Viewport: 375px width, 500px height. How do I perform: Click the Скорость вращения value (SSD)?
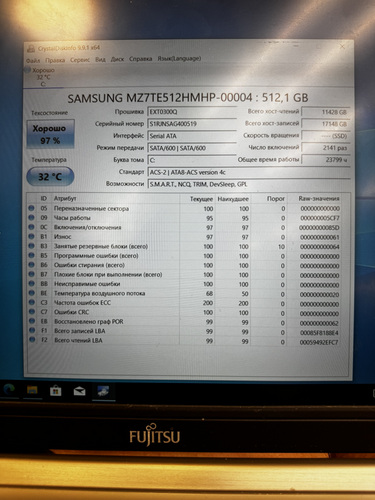click(x=326, y=136)
